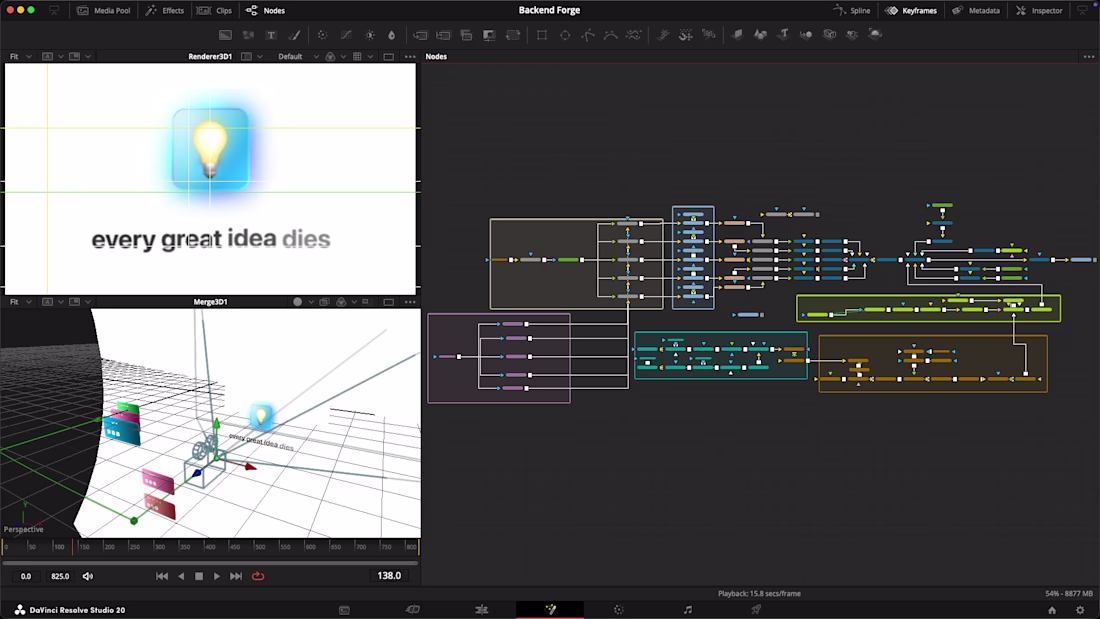1100x619 pixels.
Task: Stop playback
Action: (x=199, y=576)
